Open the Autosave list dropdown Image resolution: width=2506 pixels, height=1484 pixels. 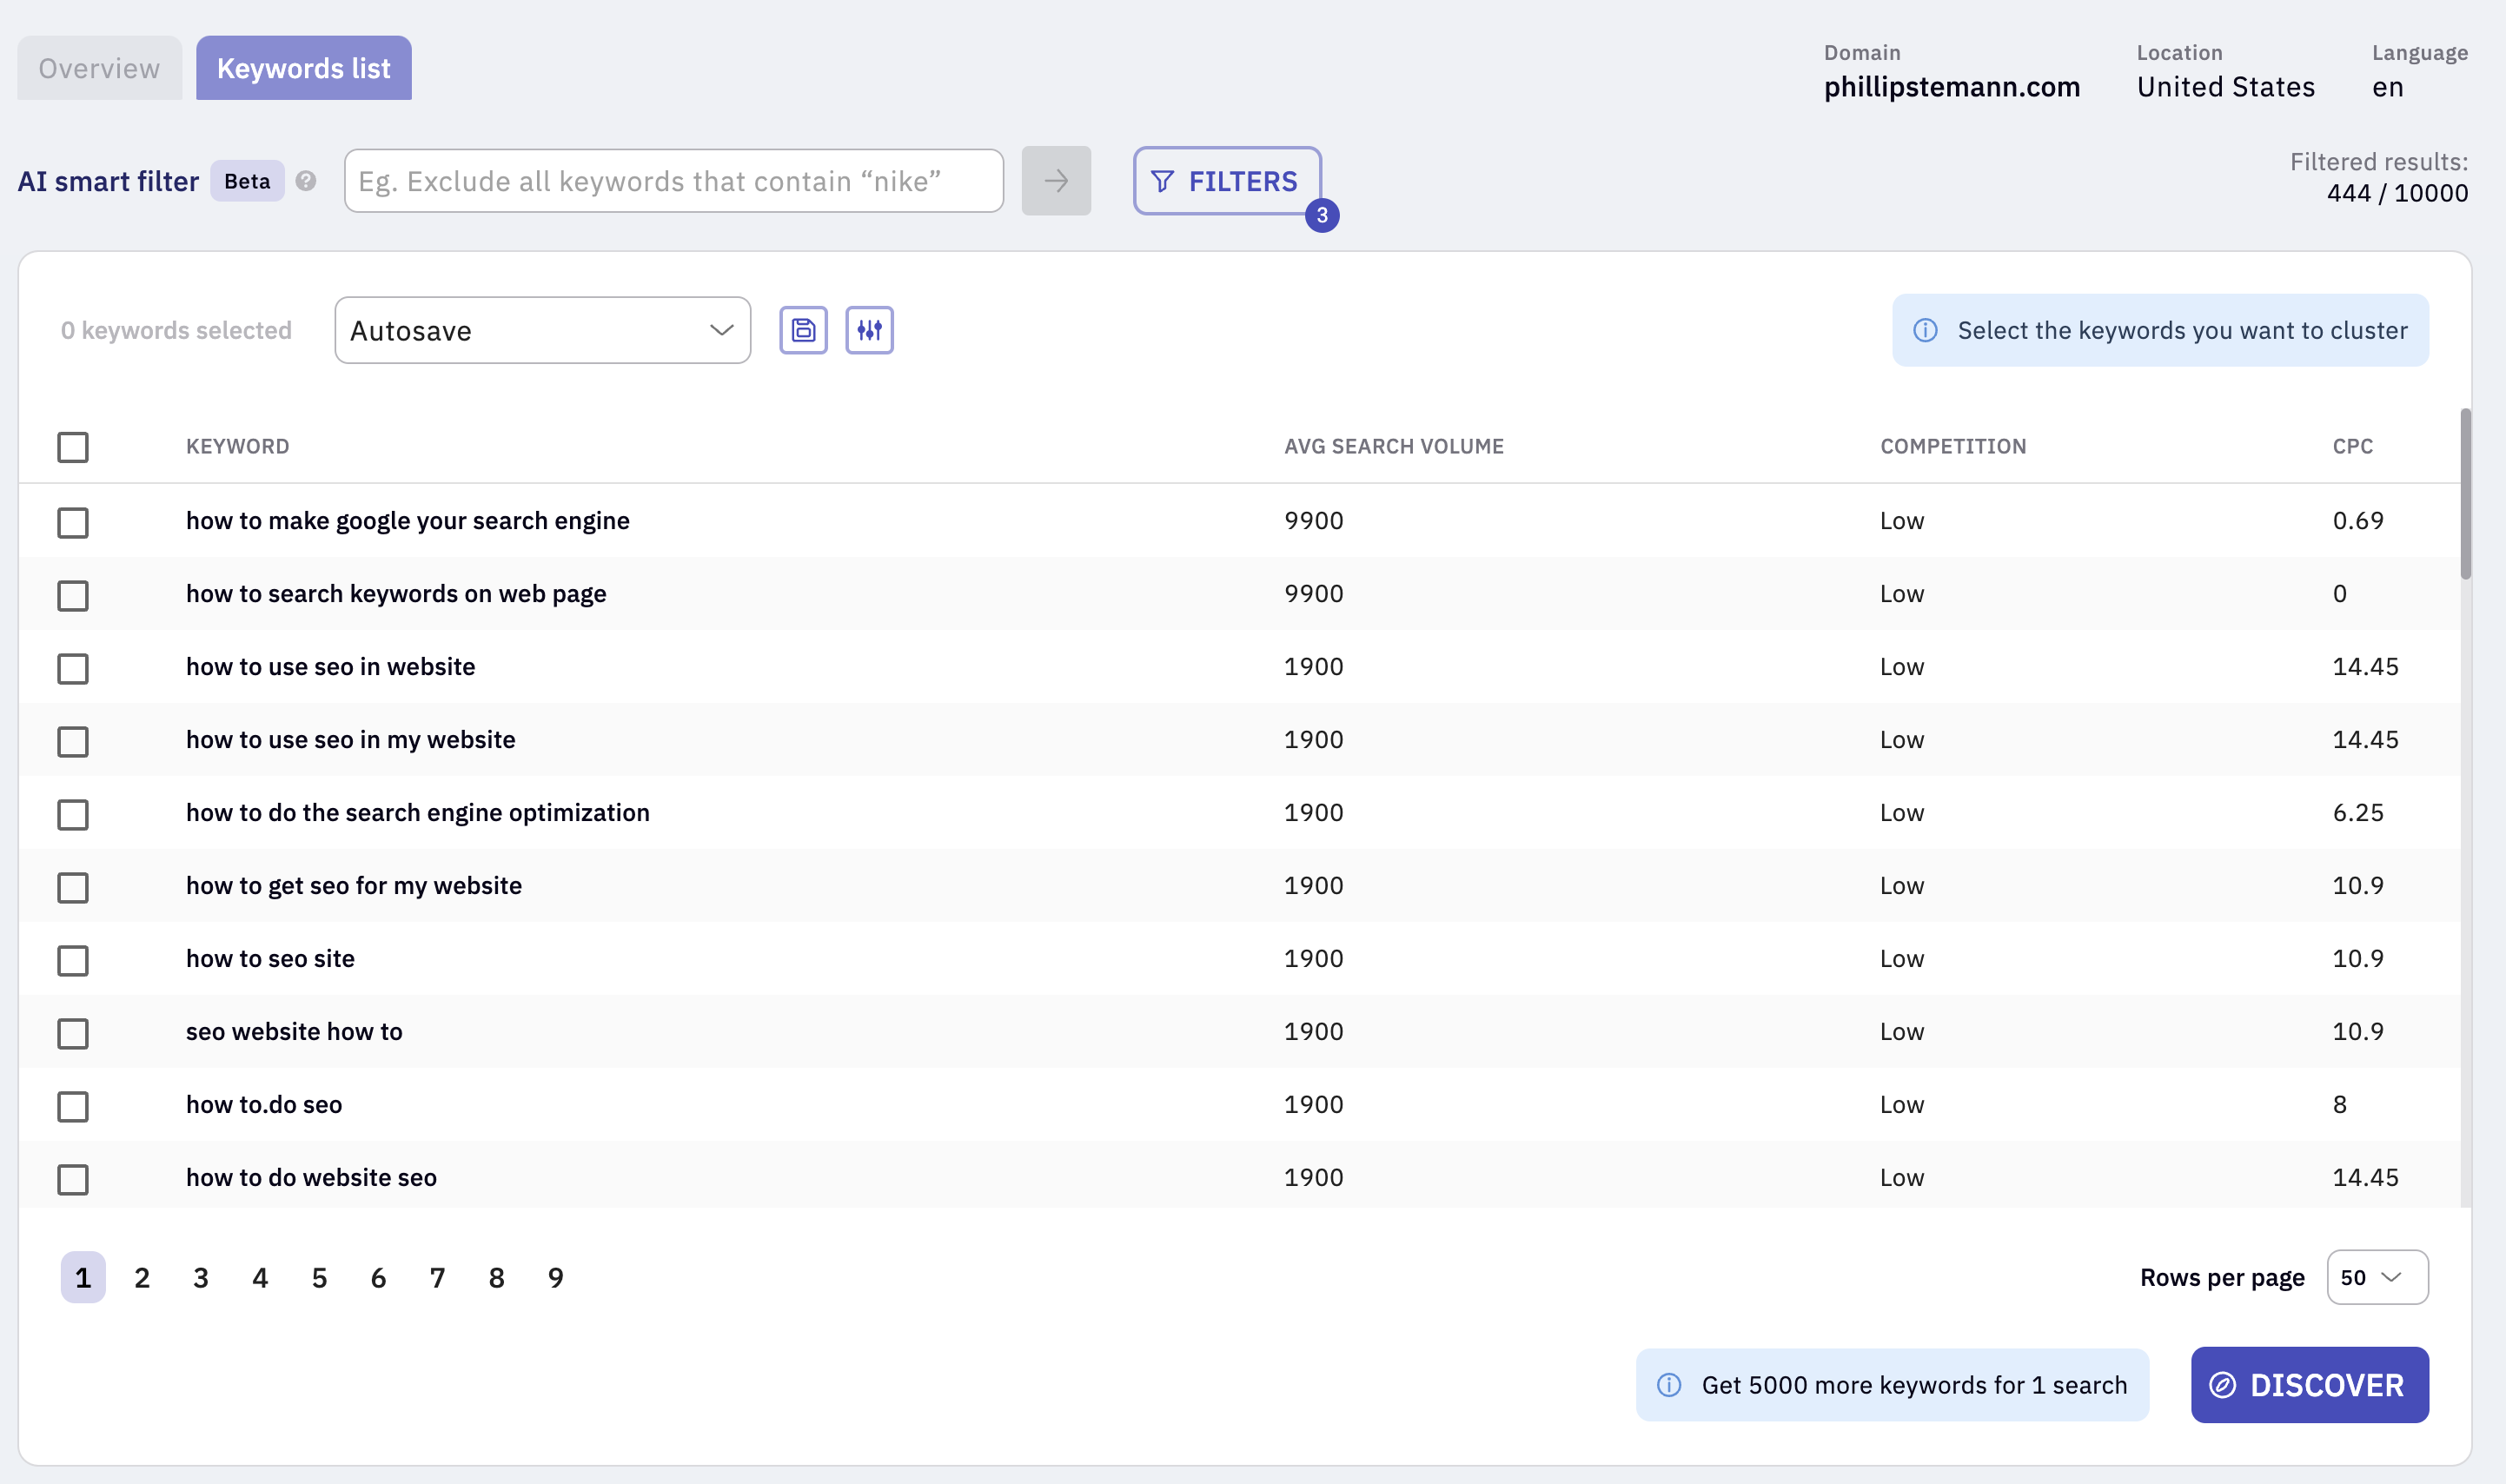543,330
